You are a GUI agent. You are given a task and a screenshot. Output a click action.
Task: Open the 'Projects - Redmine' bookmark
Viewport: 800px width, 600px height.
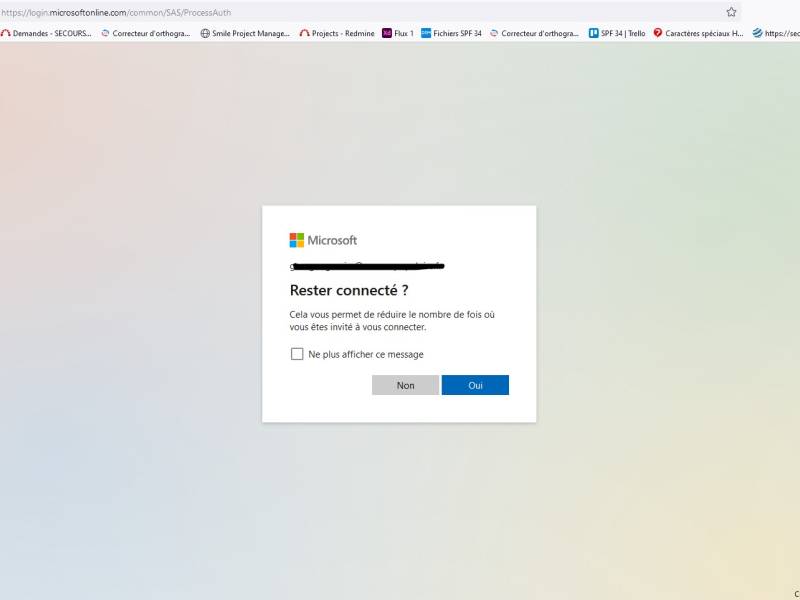tap(337, 33)
